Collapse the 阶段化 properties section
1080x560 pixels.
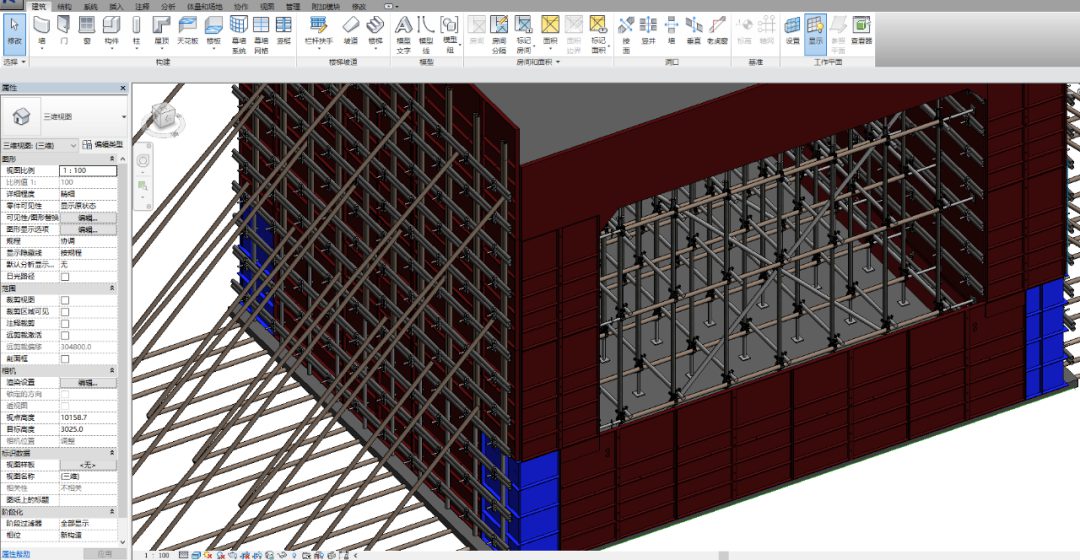pos(112,512)
